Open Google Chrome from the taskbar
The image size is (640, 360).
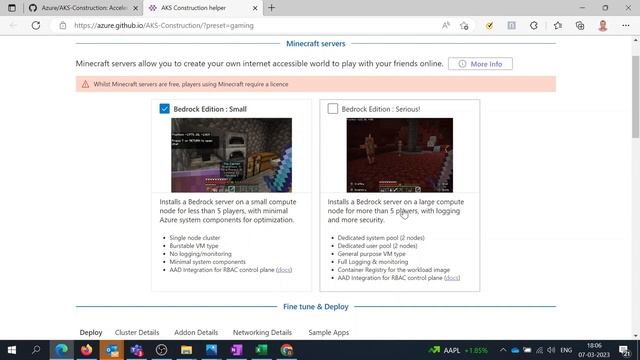(287, 350)
